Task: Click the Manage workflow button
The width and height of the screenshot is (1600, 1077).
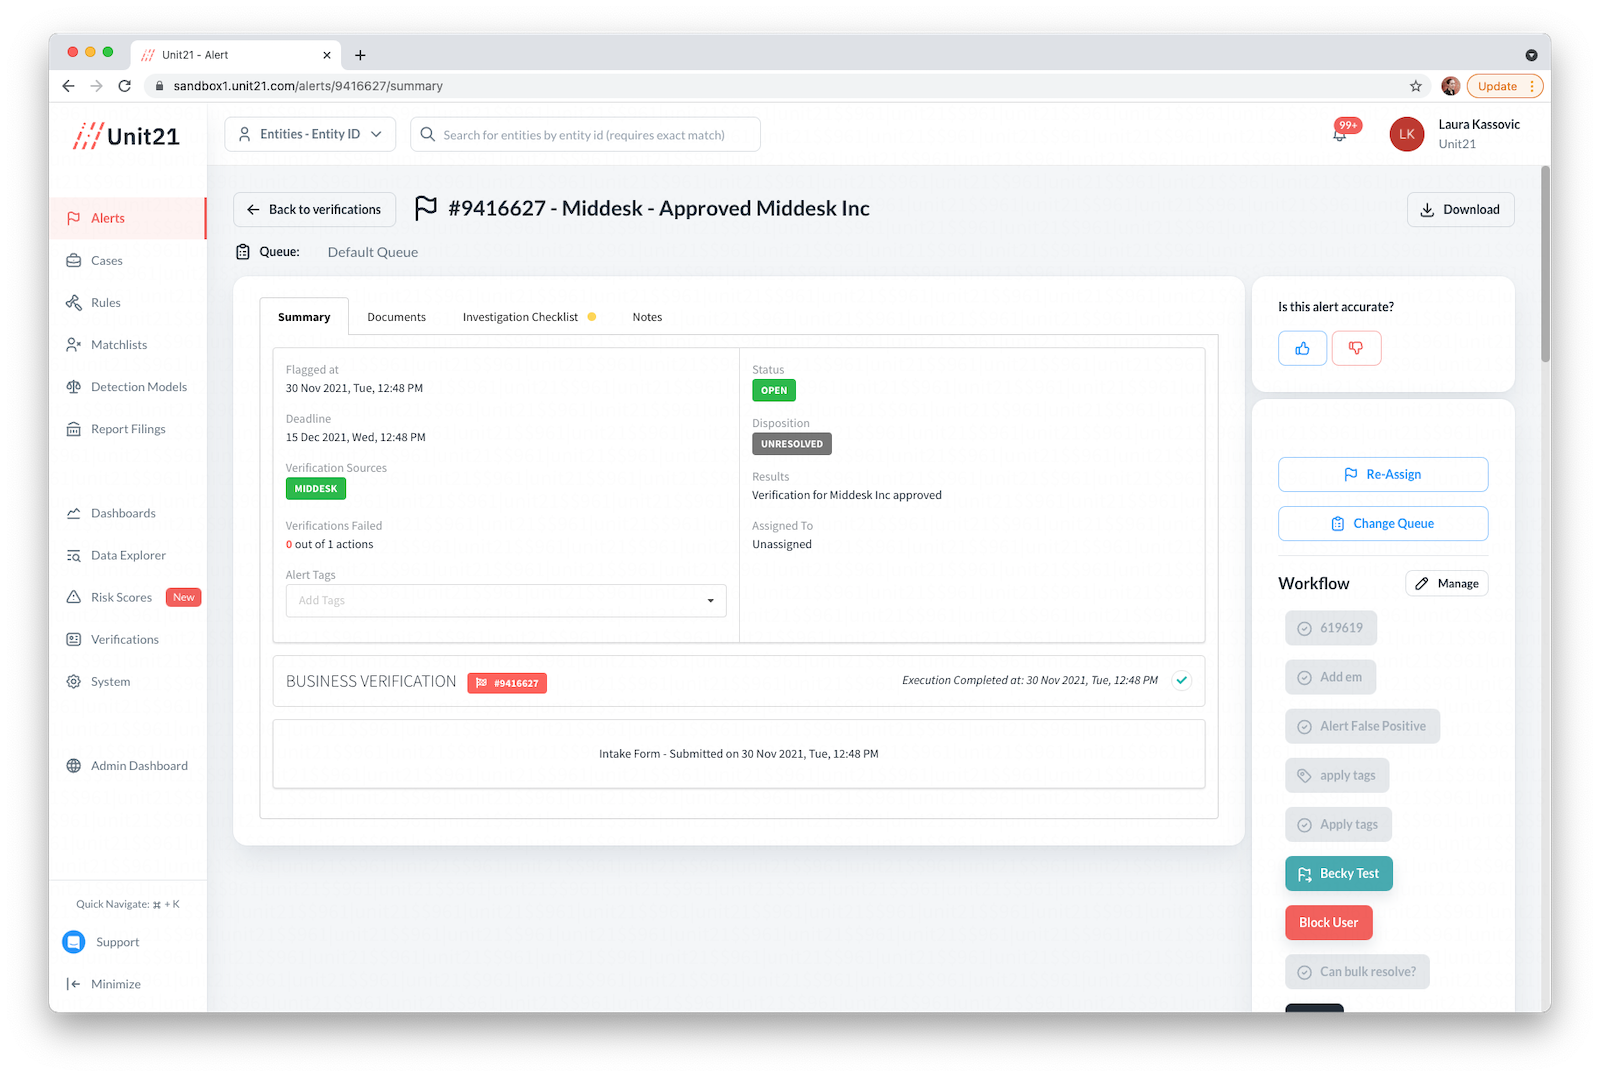Action: 1447,583
